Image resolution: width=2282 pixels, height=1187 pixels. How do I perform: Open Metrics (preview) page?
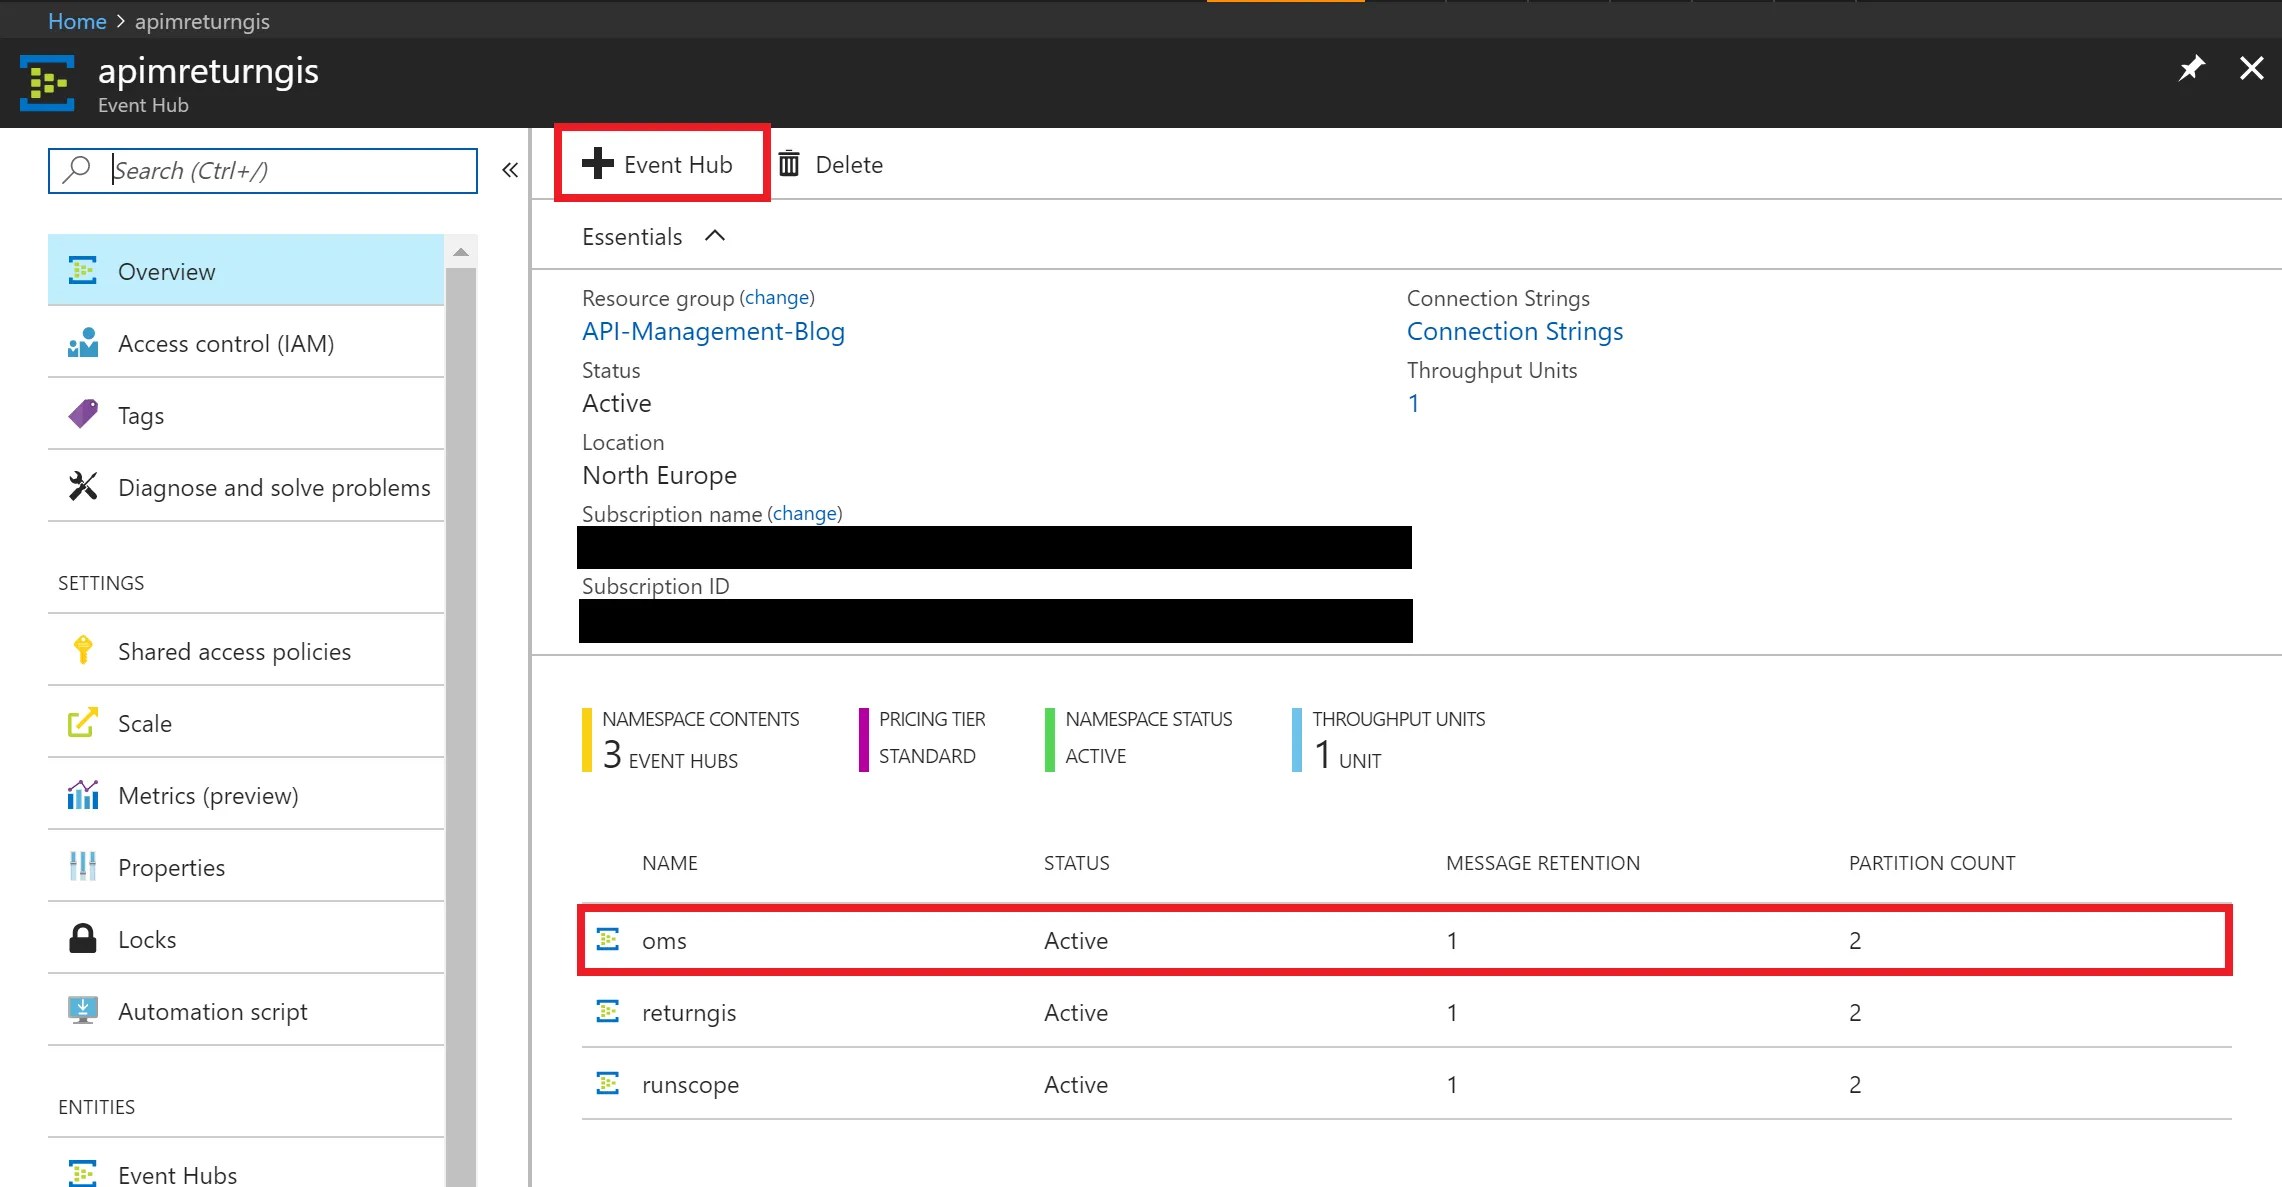coord(246,794)
